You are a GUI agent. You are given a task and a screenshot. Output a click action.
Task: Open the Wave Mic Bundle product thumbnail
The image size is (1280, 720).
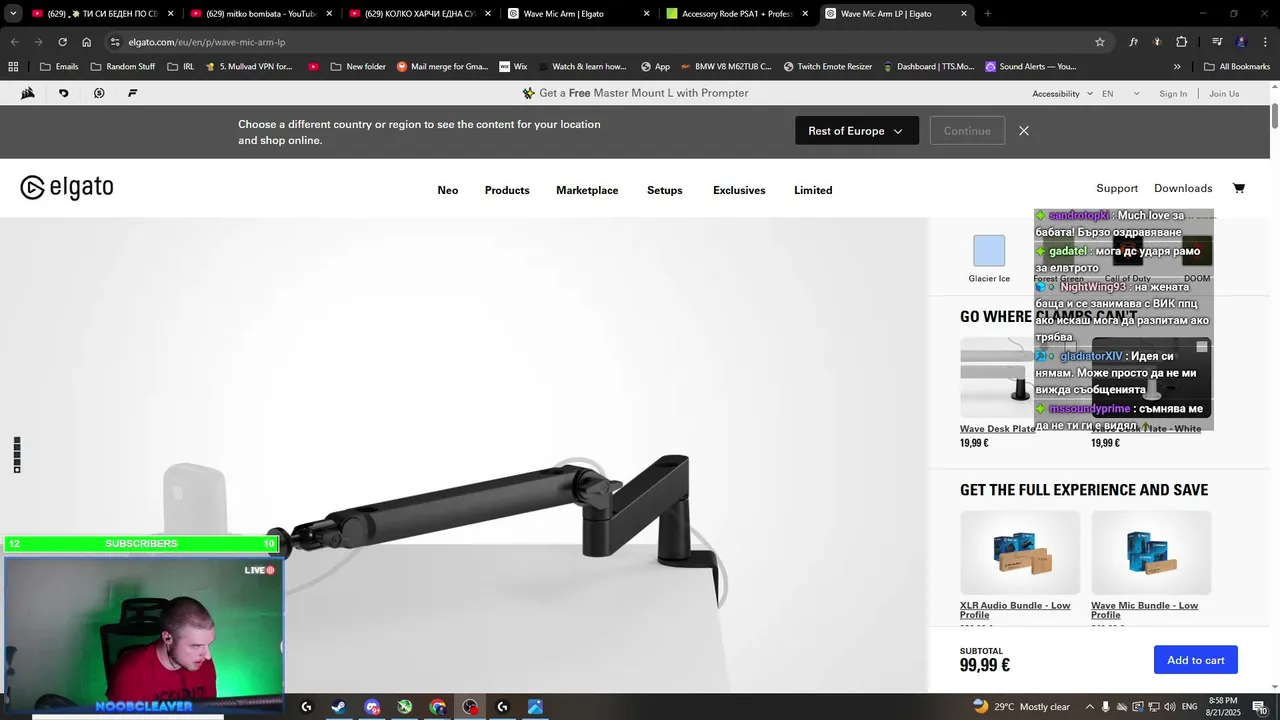point(1151,553)
